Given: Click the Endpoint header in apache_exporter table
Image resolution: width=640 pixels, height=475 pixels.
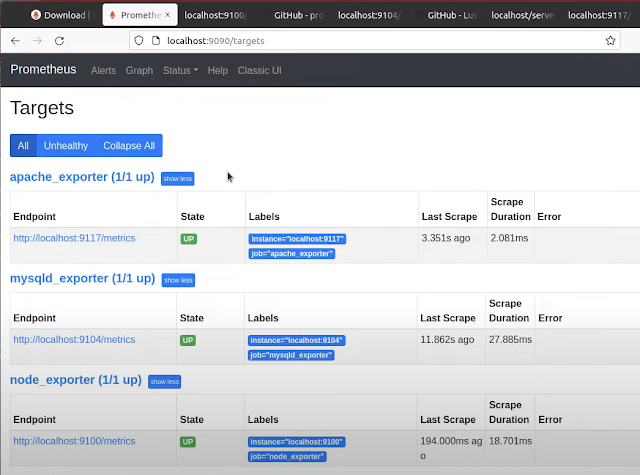Looking at the screenshot, I should 34,217.
